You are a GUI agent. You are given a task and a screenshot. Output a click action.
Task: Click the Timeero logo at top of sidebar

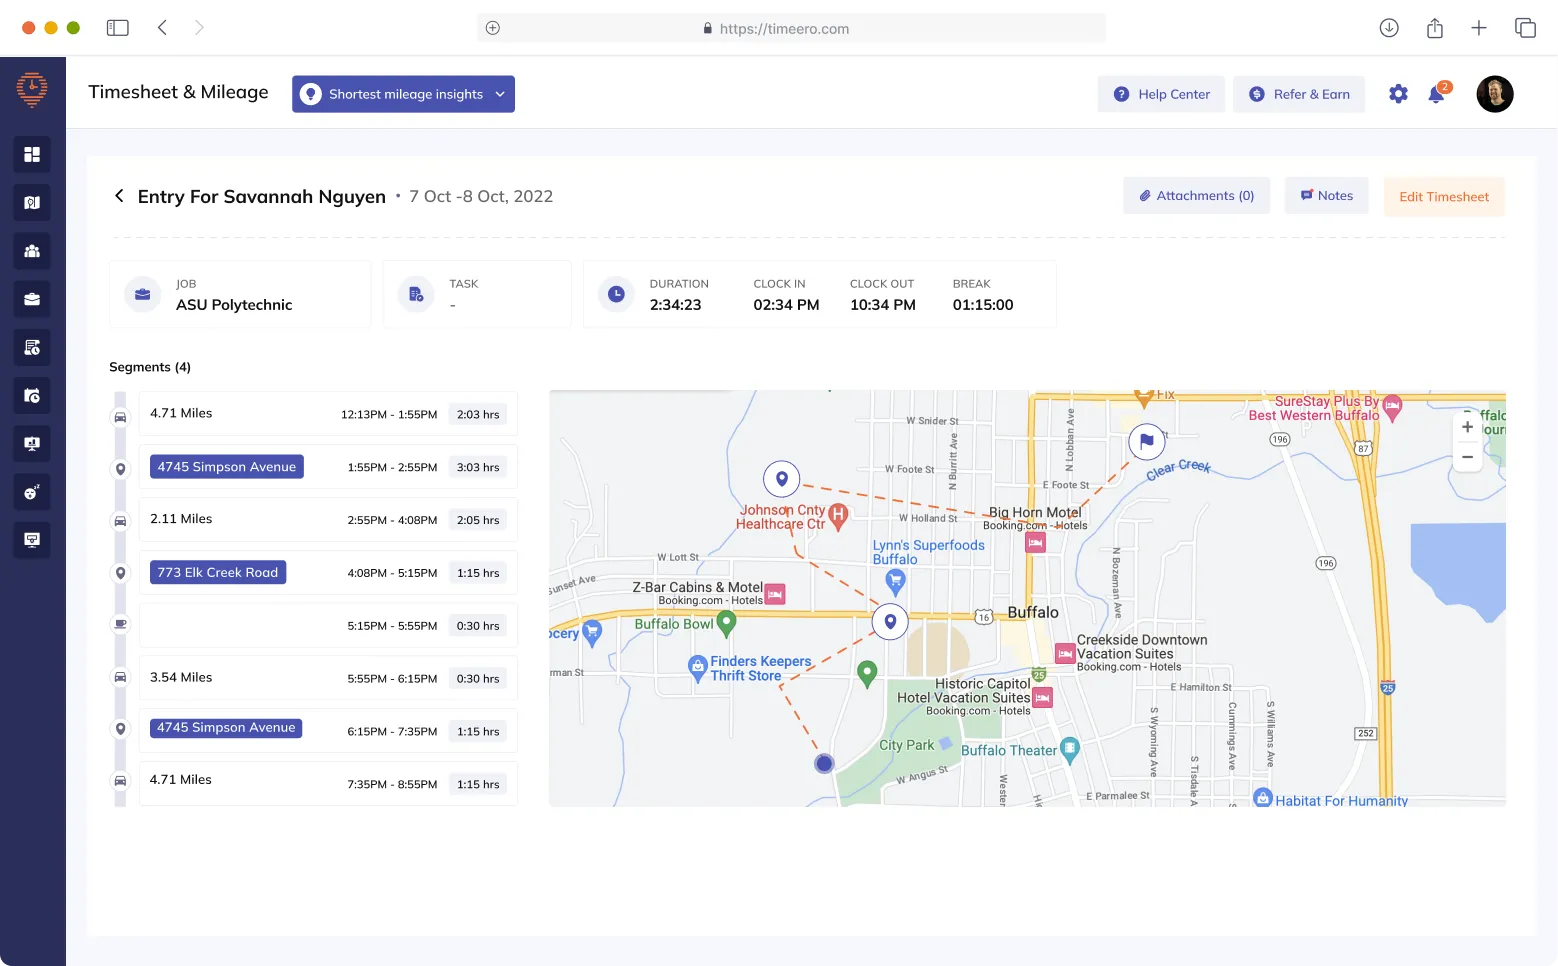coord(32,88)
